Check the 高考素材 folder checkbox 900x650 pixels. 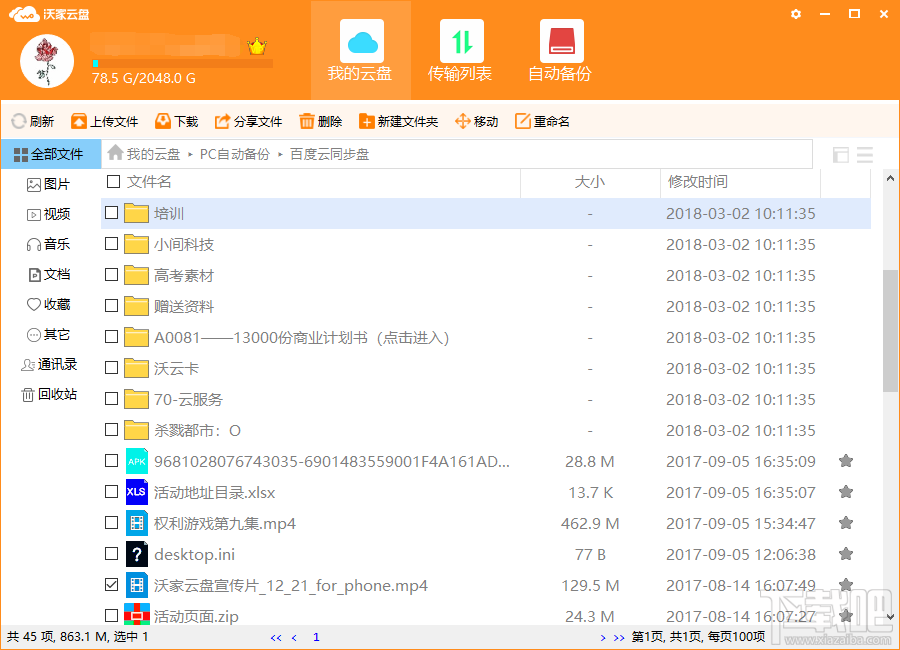click(x=111, y=275)
